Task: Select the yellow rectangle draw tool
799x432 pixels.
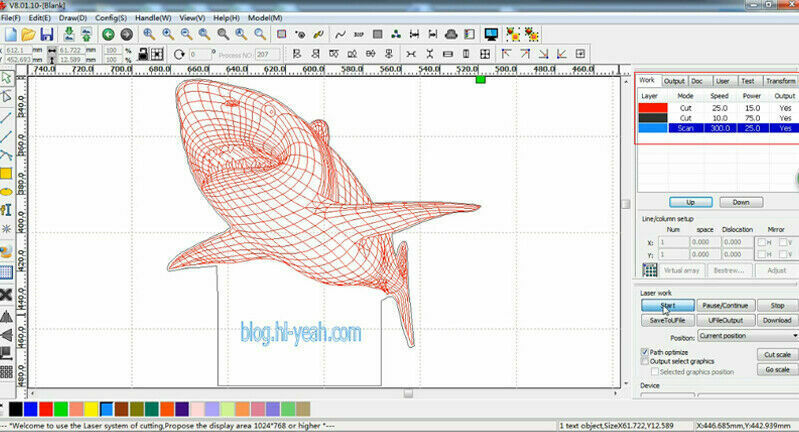Action: point(6,173)
